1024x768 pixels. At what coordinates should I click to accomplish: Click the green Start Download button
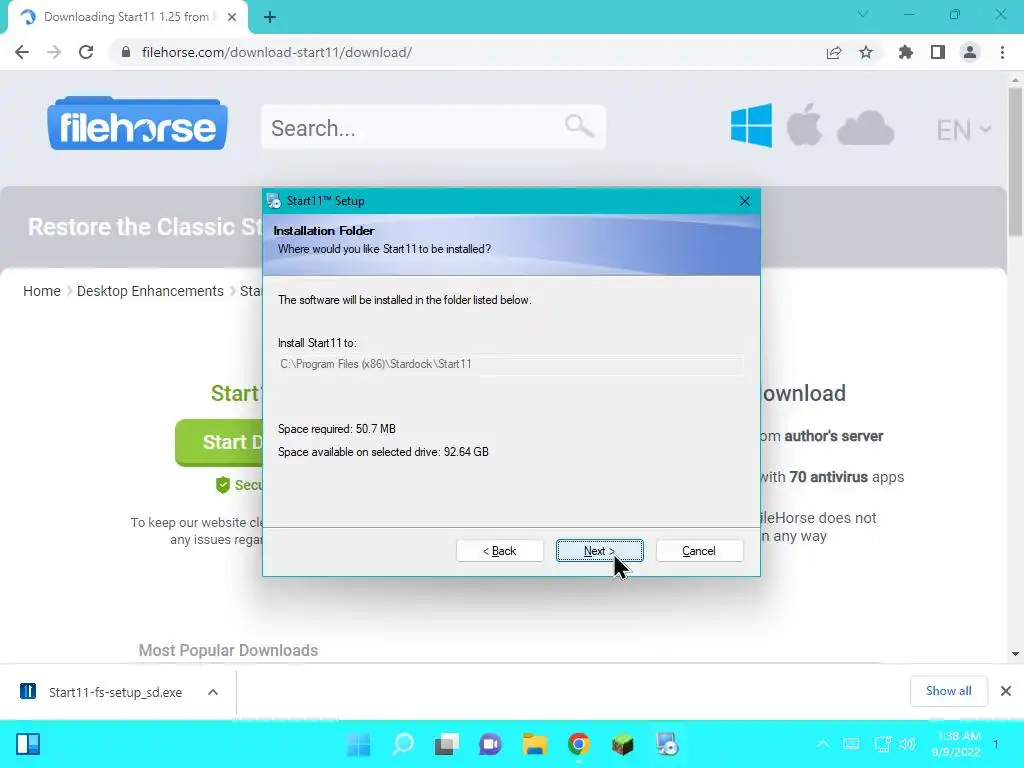pyautogui.click(x=219, y=442)
